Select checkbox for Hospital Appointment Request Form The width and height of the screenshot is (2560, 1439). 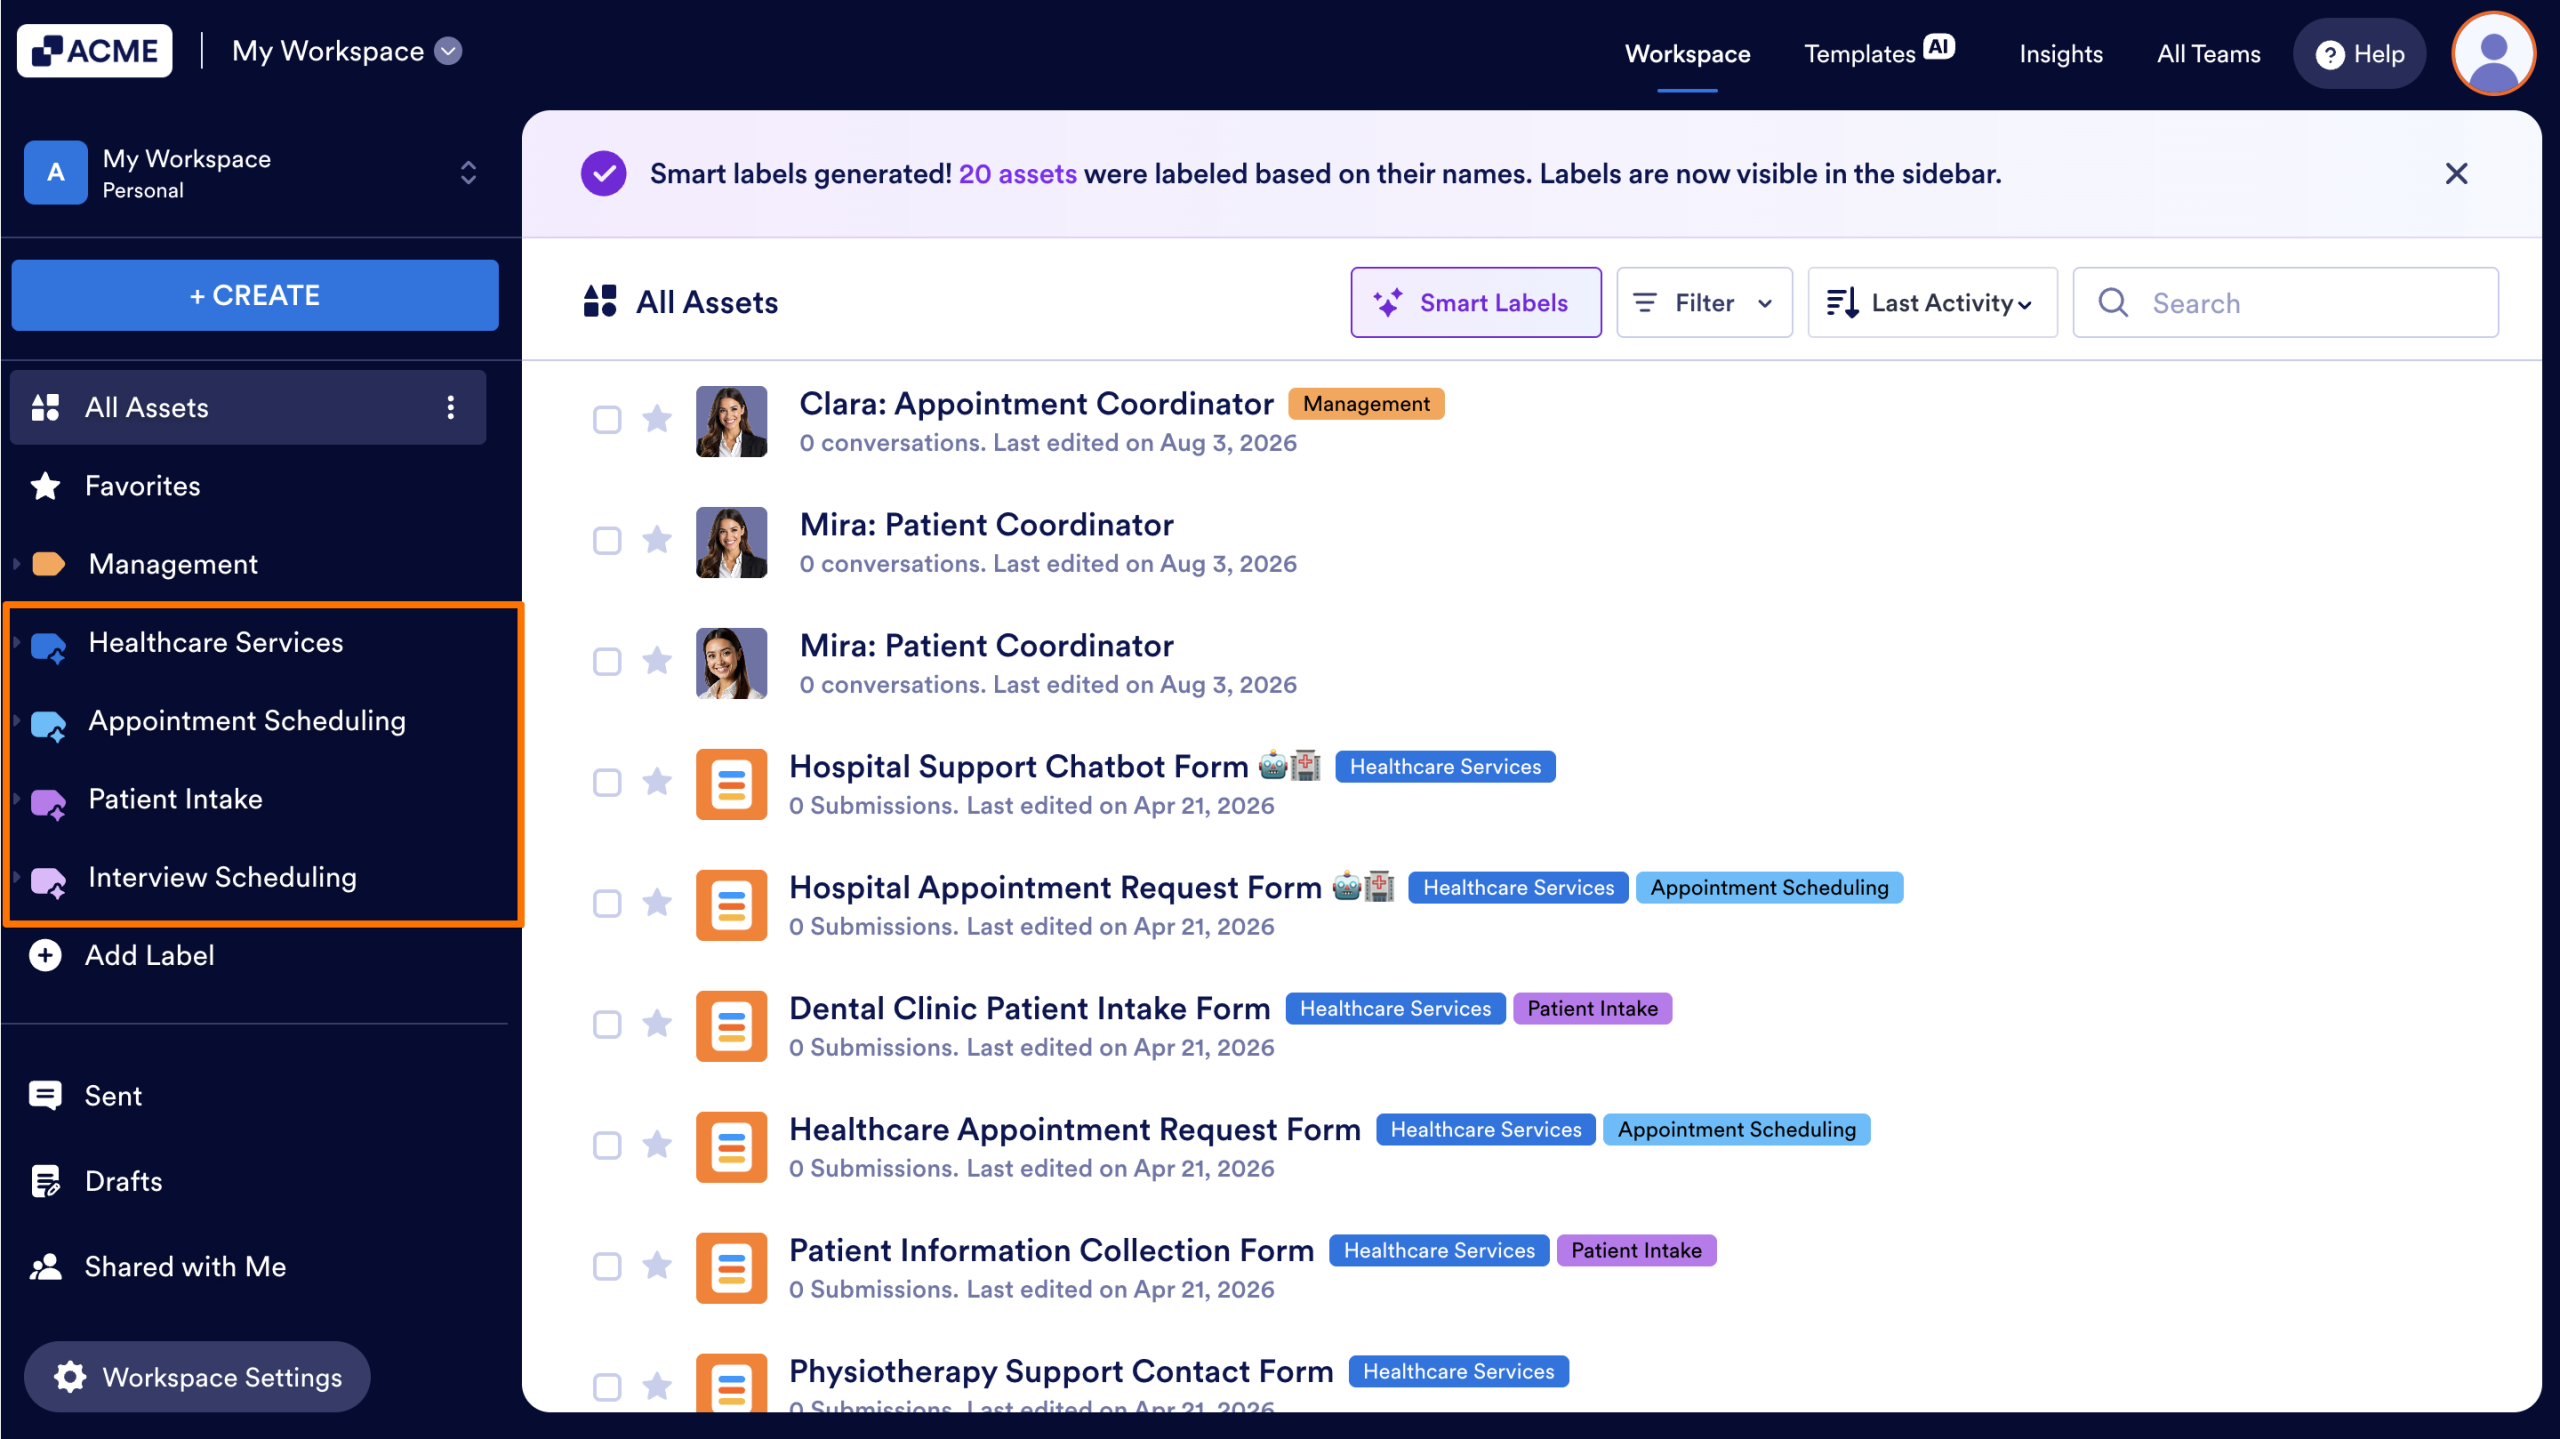[607, 903]
